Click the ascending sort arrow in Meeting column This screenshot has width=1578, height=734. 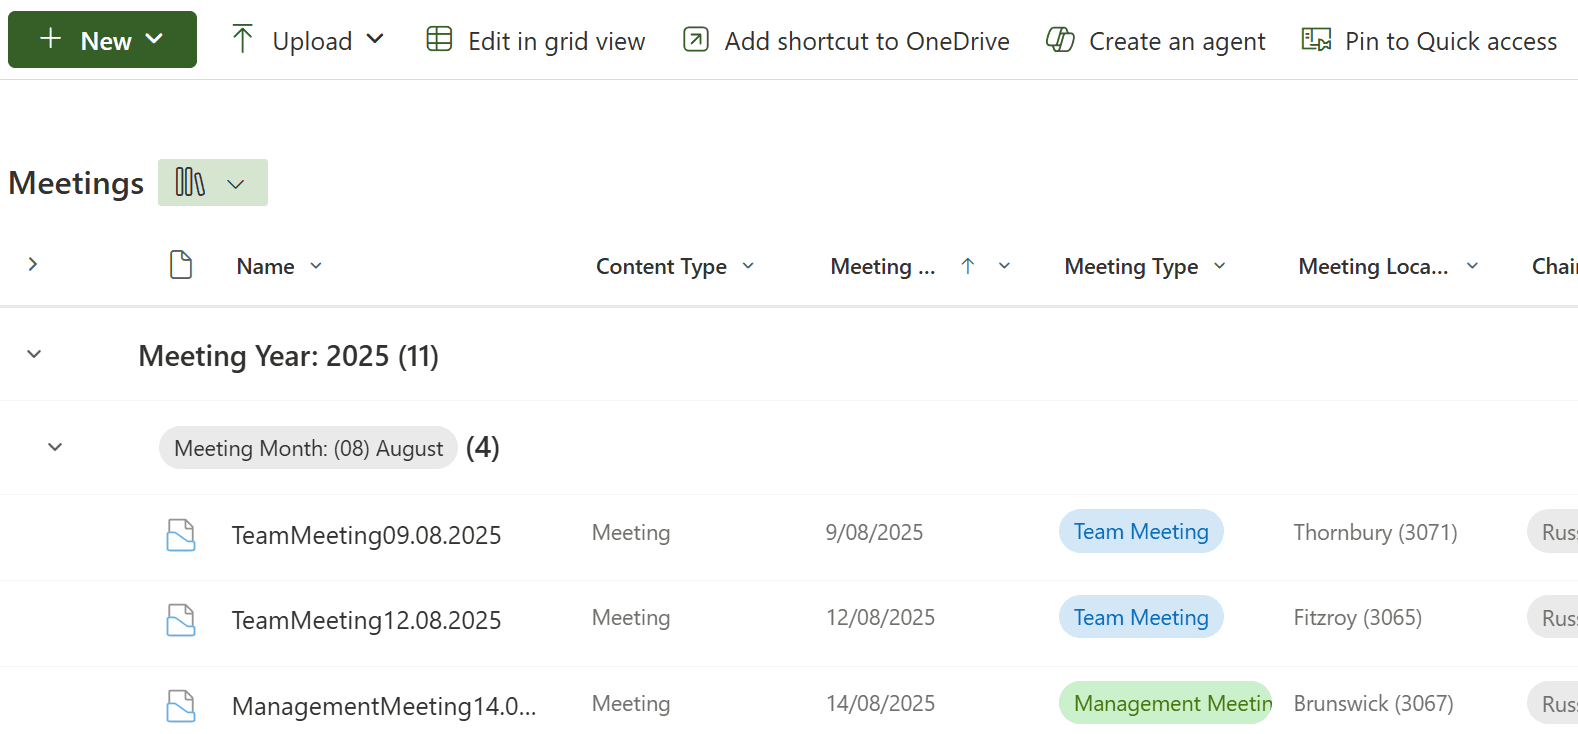pos(967,266)
